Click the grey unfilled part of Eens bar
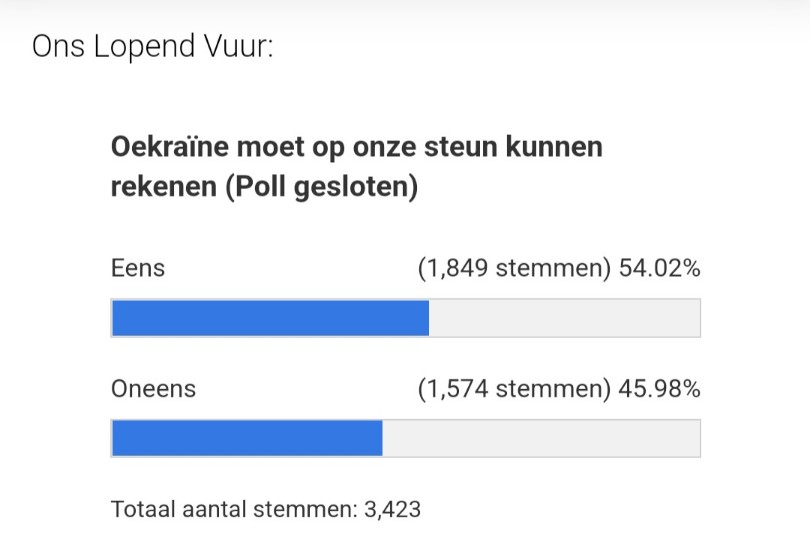This screenshot has width=810, height=536. [564, 318]
